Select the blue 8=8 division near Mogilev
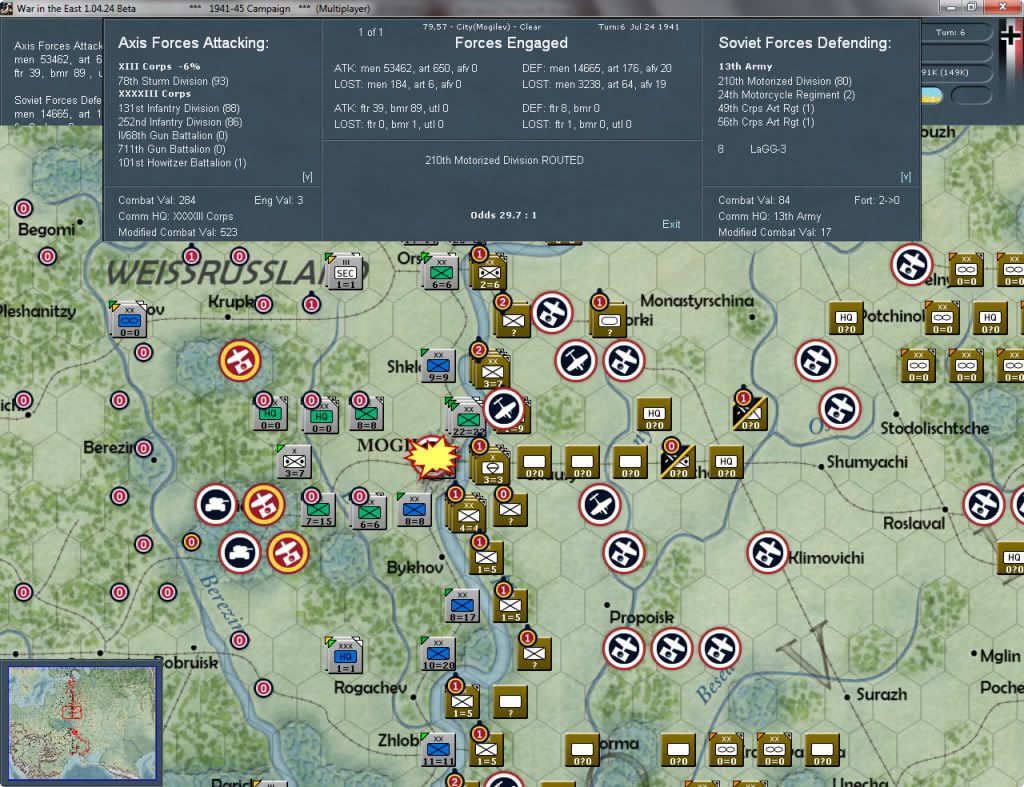 point(415,509)
